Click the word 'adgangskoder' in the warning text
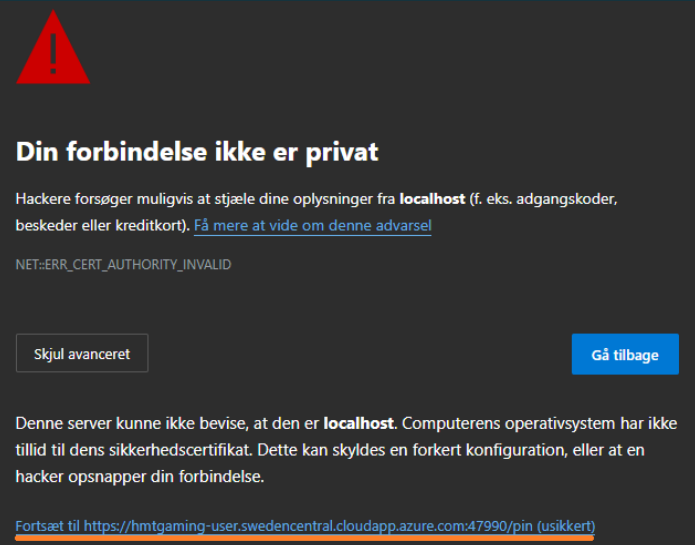 [566, 199]
